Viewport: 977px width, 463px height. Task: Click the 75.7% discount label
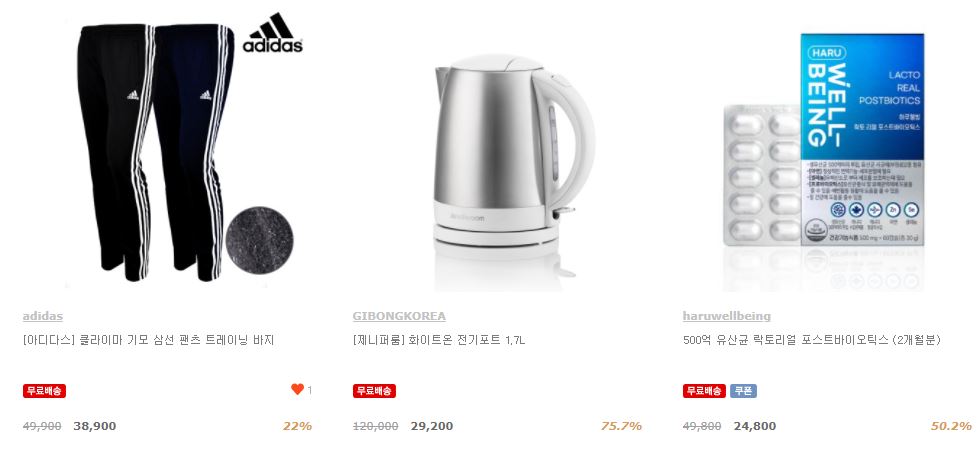(621, 426)
